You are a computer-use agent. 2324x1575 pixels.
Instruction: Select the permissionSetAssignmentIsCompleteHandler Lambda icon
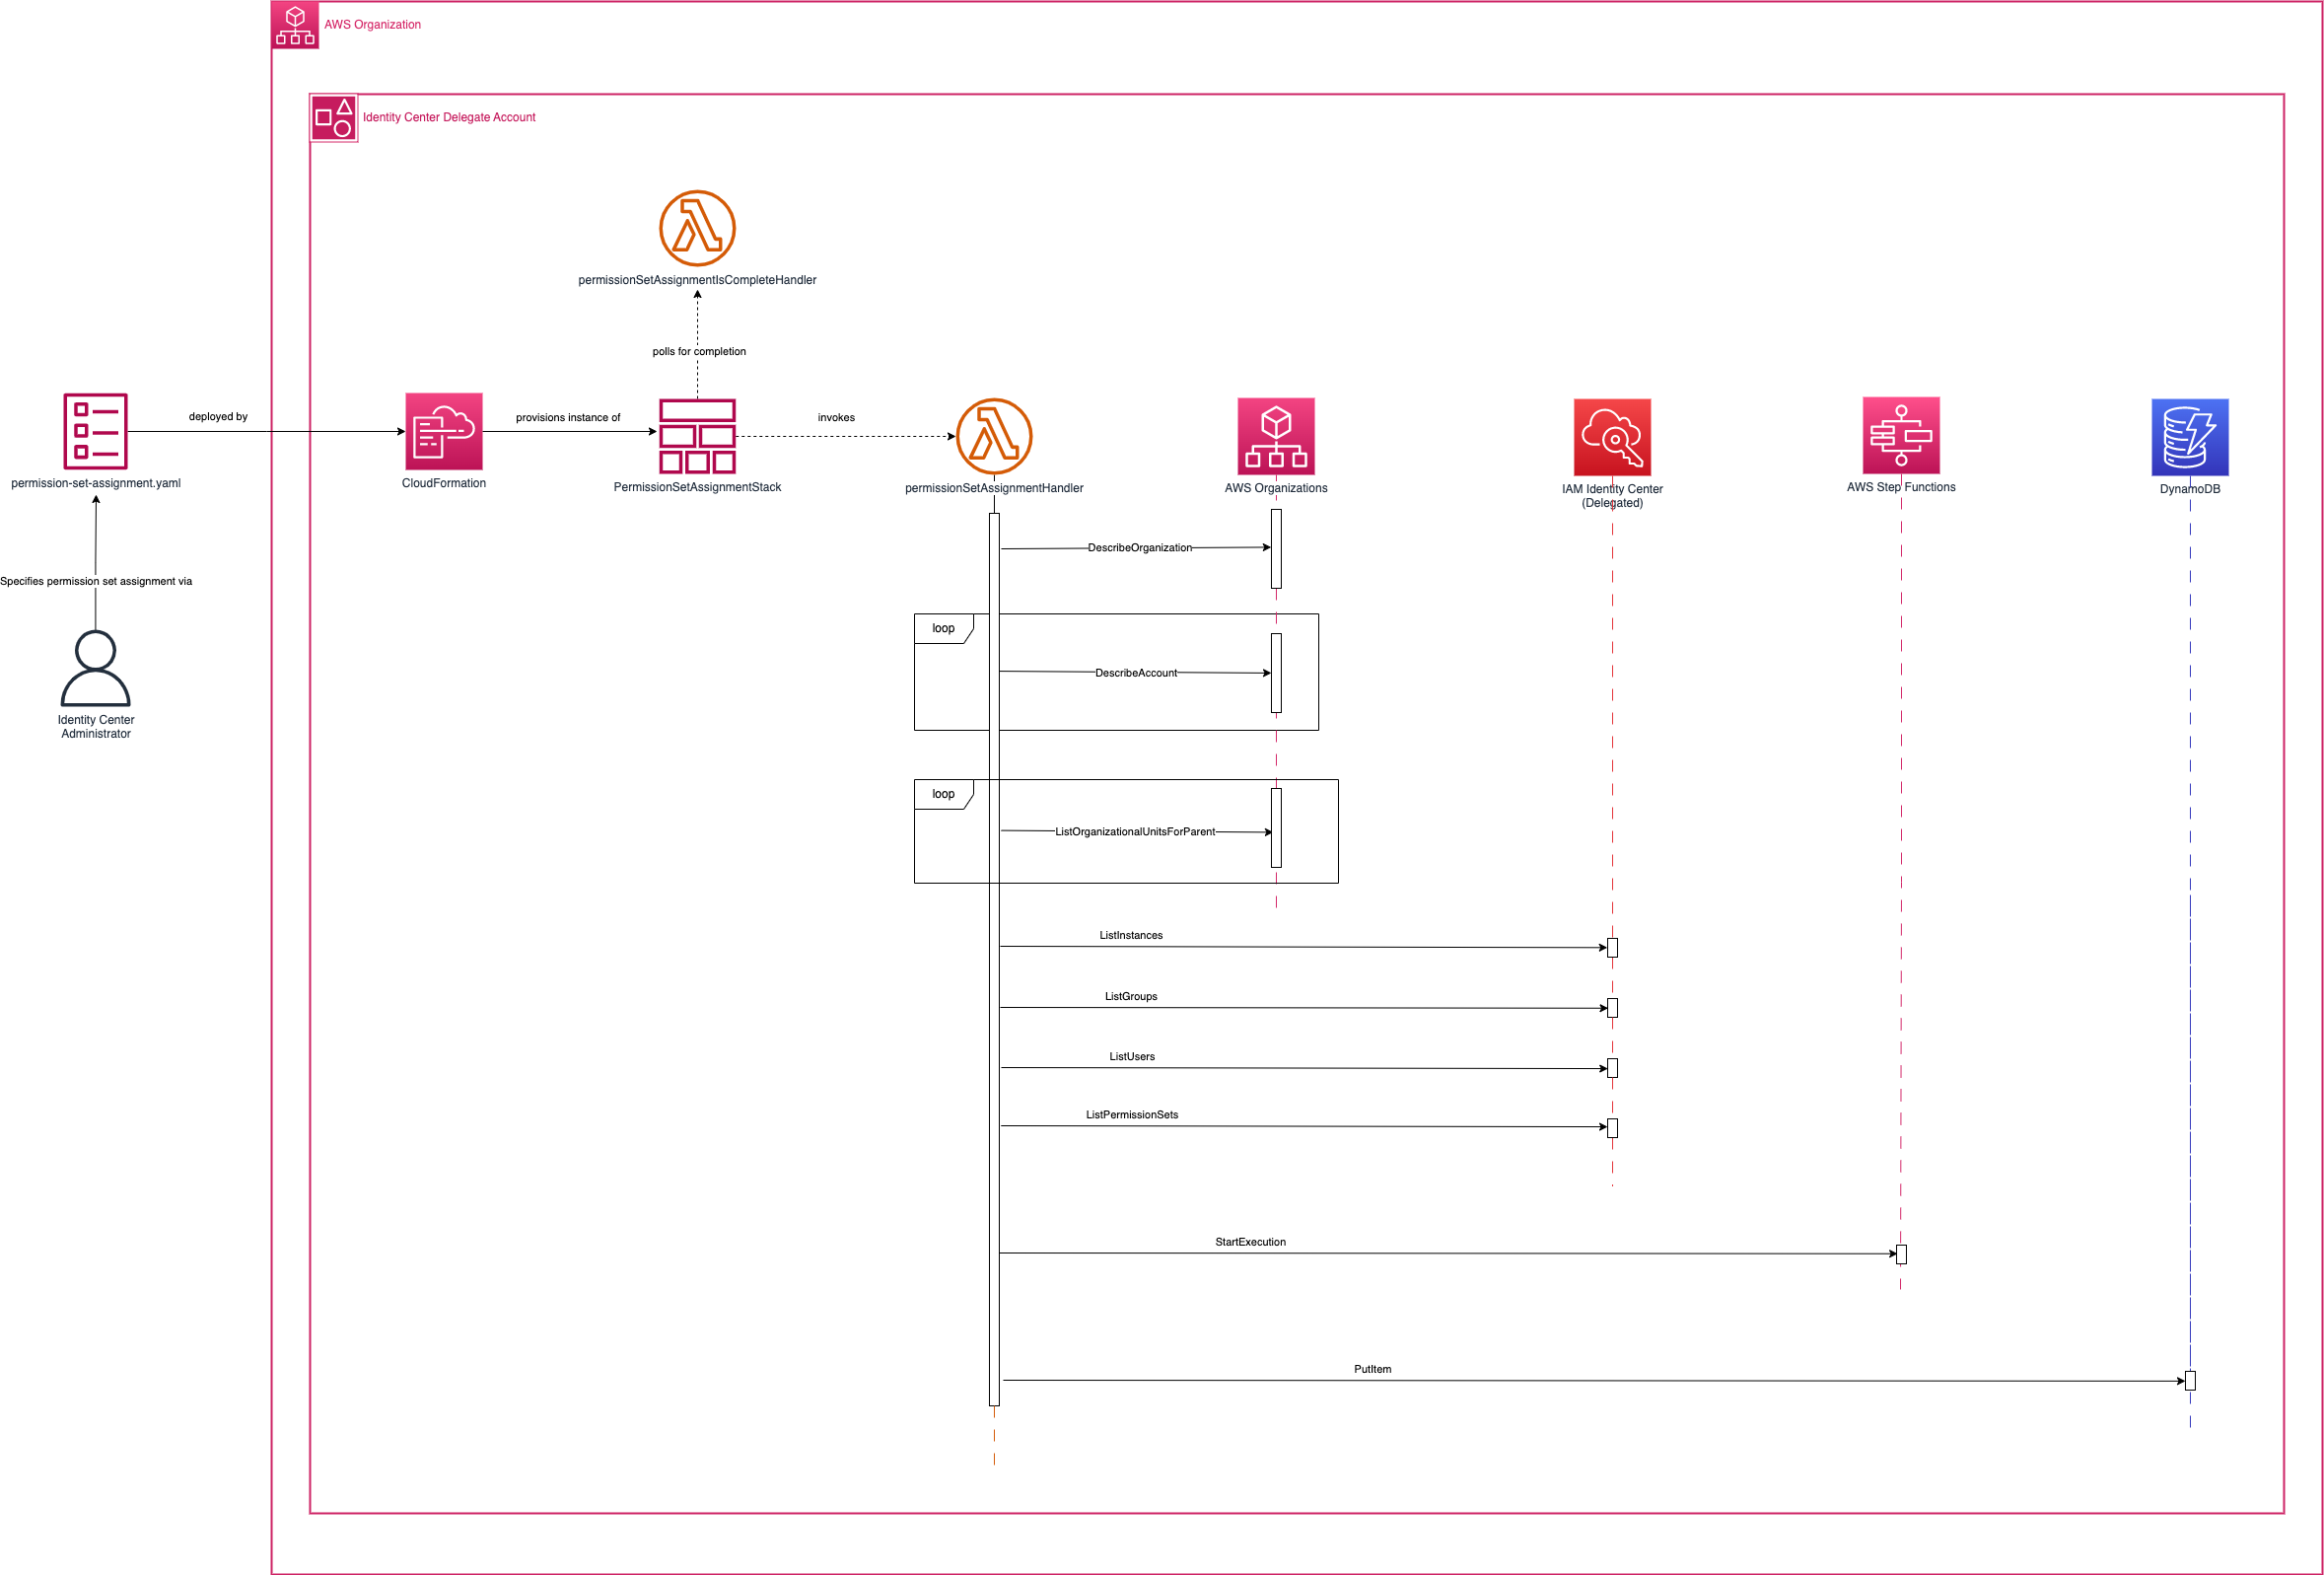697,228
